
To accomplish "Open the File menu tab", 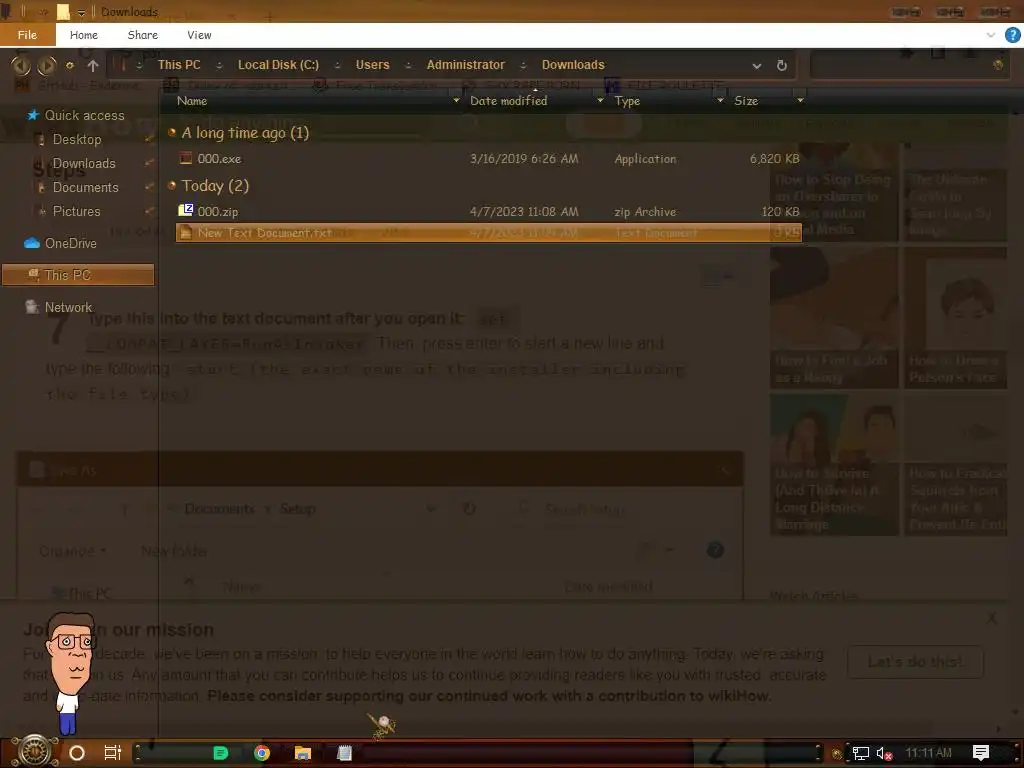I will click(27, 35).
